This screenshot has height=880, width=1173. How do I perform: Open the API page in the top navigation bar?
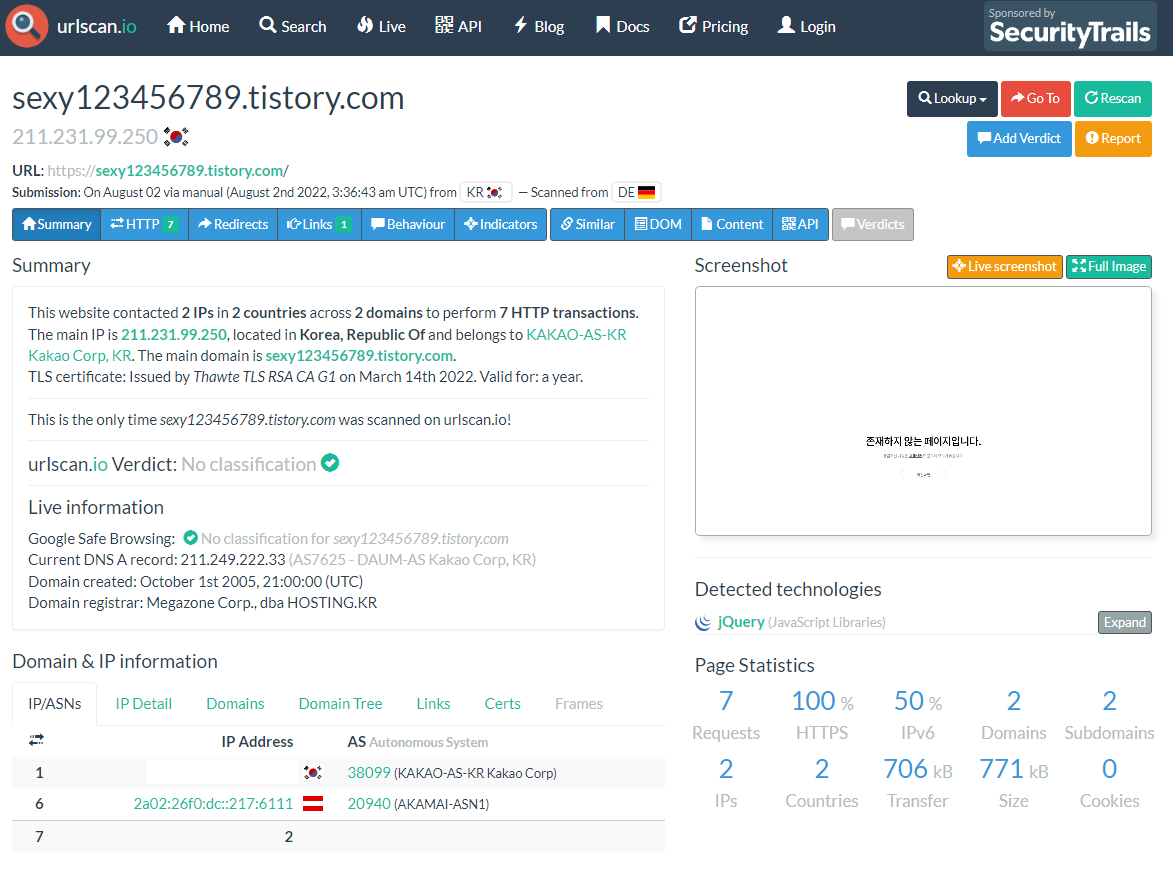pyautogui.click(x=458, y=26)
